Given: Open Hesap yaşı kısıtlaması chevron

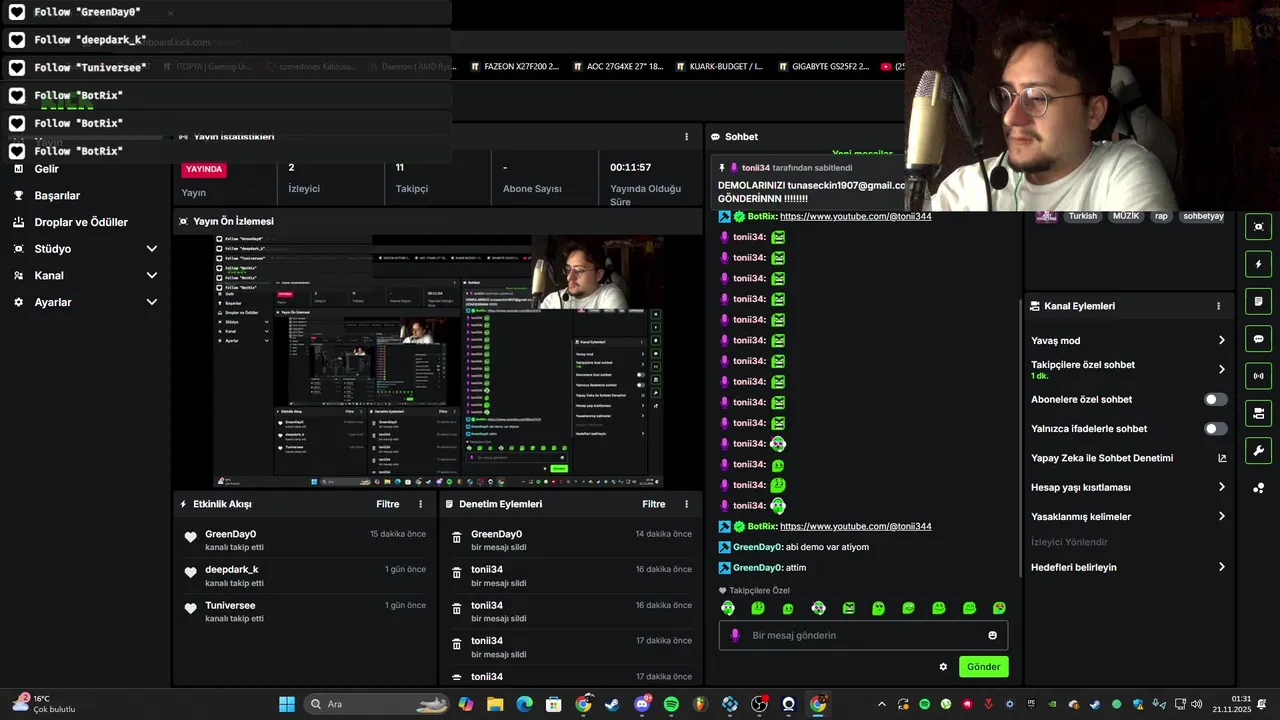Looking at the screenshot, I should tap(1221, 487).
